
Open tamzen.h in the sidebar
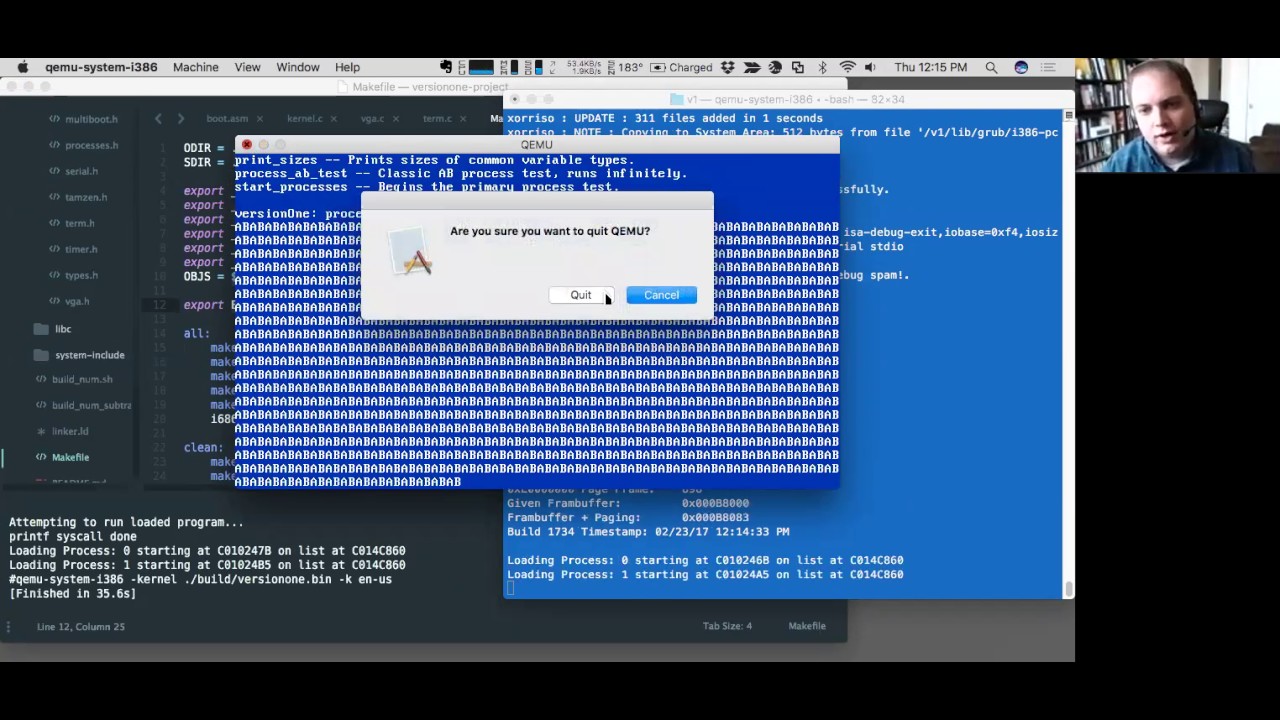[85, 197]
